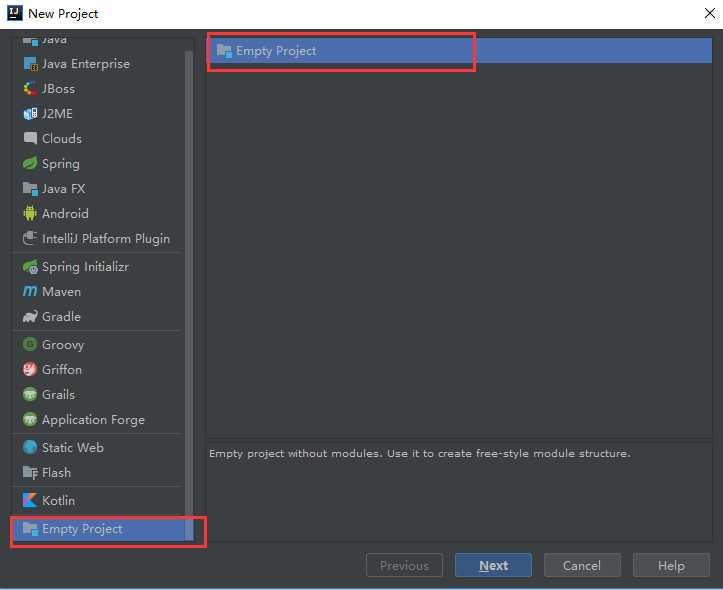This screenshot has height=590, width=723.
Task: Click the Java Enterprise icon
Action: point(30,64)
